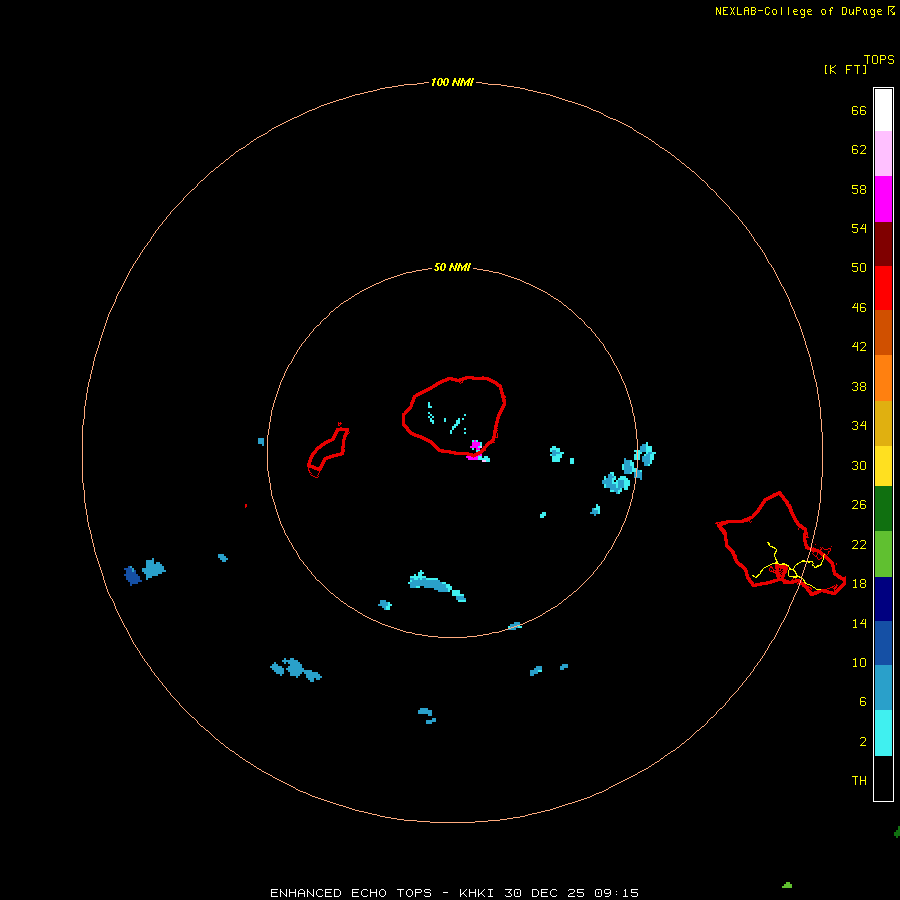900x900 pixels.
Task: Click the "TH" legend label
Action: [x=859, y=780]
